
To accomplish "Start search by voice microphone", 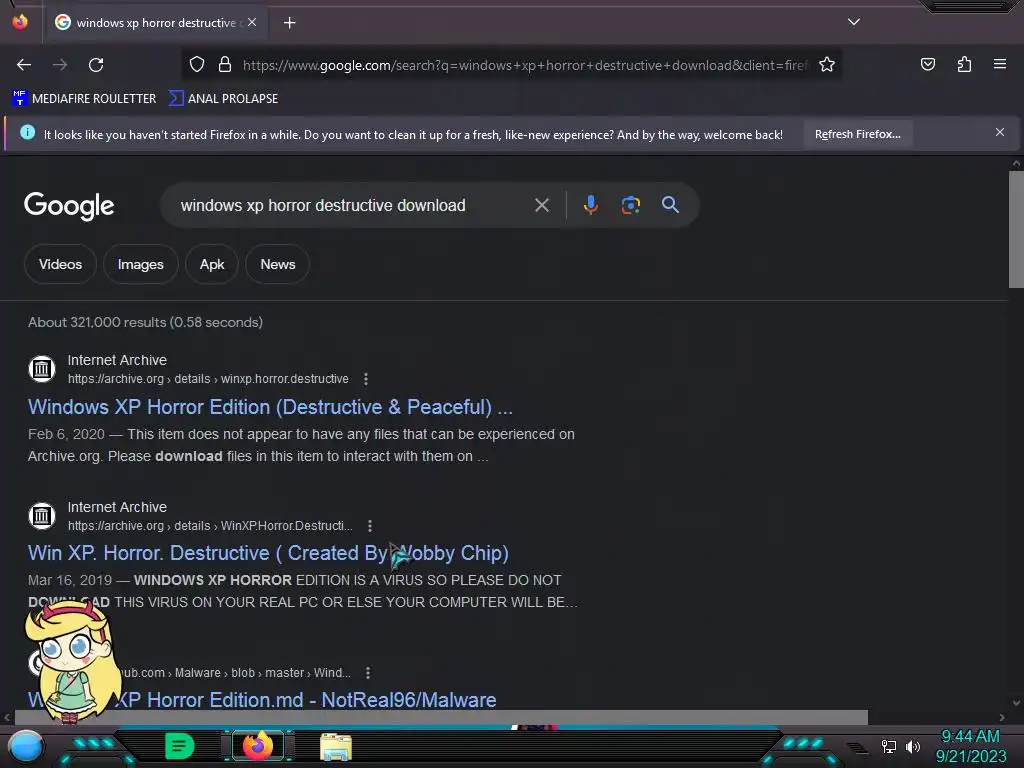I will click(x=590, y=205).
